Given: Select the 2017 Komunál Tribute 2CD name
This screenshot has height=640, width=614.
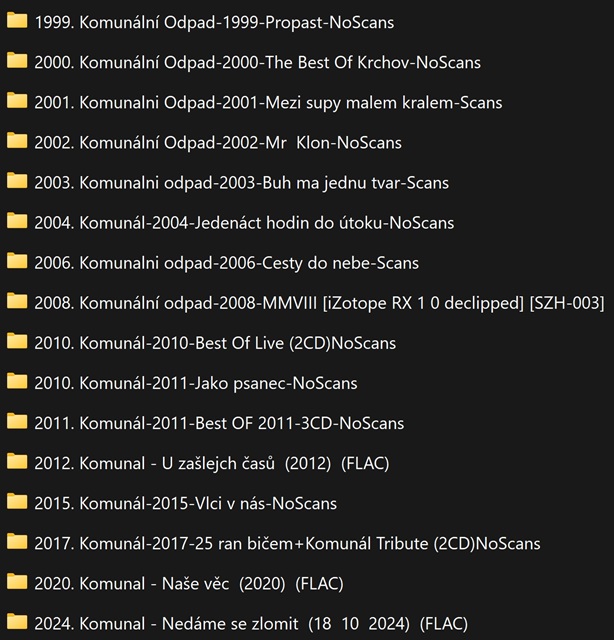Looking at the screenshot, I should coord(287,544).
